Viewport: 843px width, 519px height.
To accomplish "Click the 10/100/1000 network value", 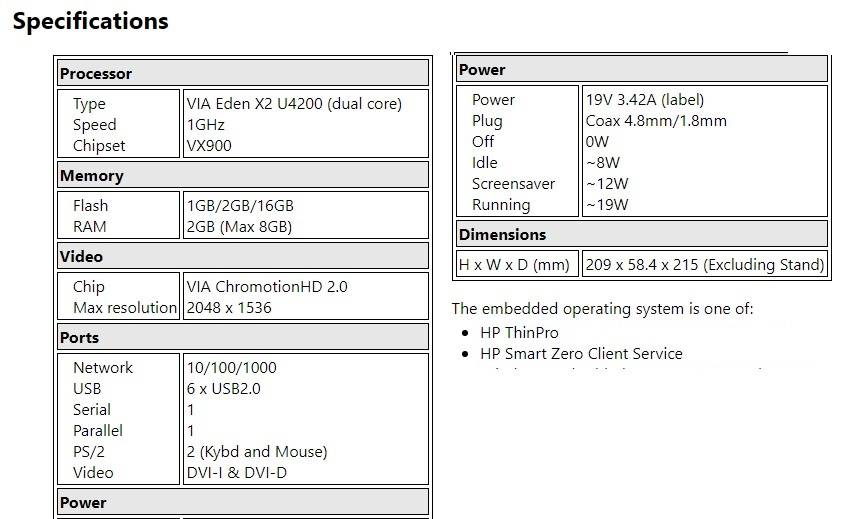I will (232, 368).
